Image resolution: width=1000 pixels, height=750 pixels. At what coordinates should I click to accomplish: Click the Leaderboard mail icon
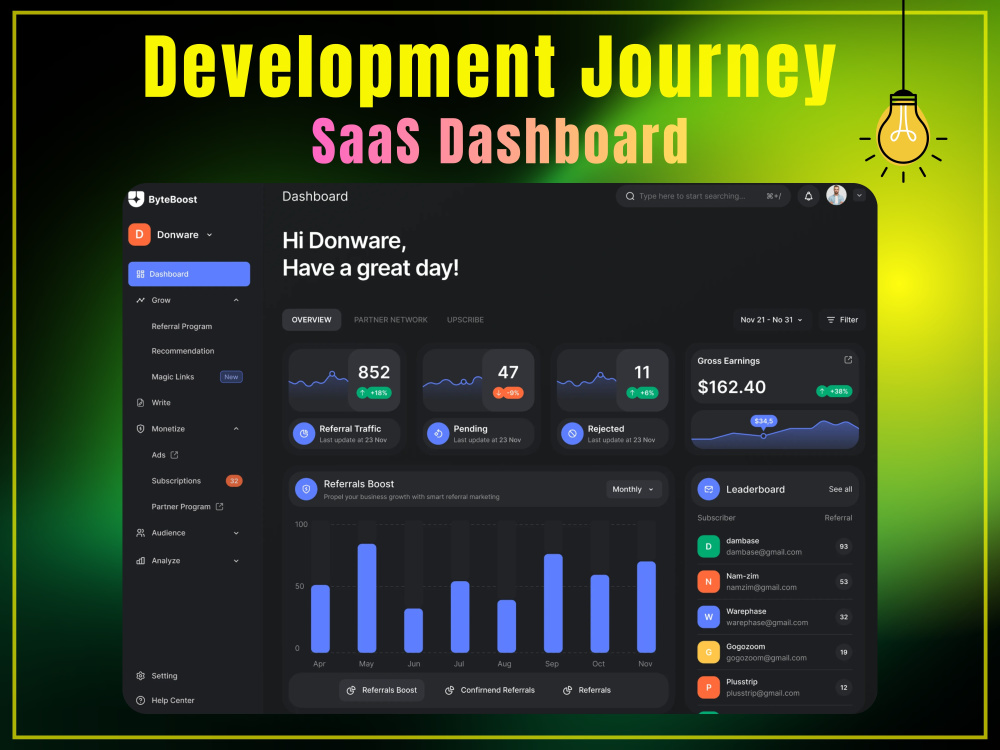tap(709, 489)
